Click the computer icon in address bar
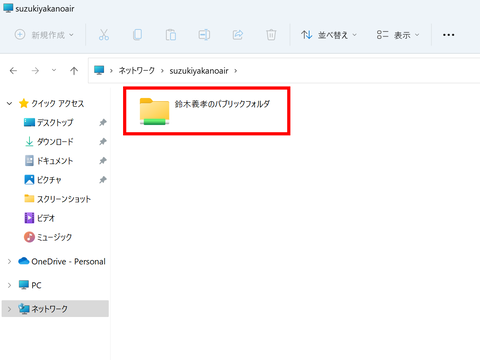 tap(99, 70)
